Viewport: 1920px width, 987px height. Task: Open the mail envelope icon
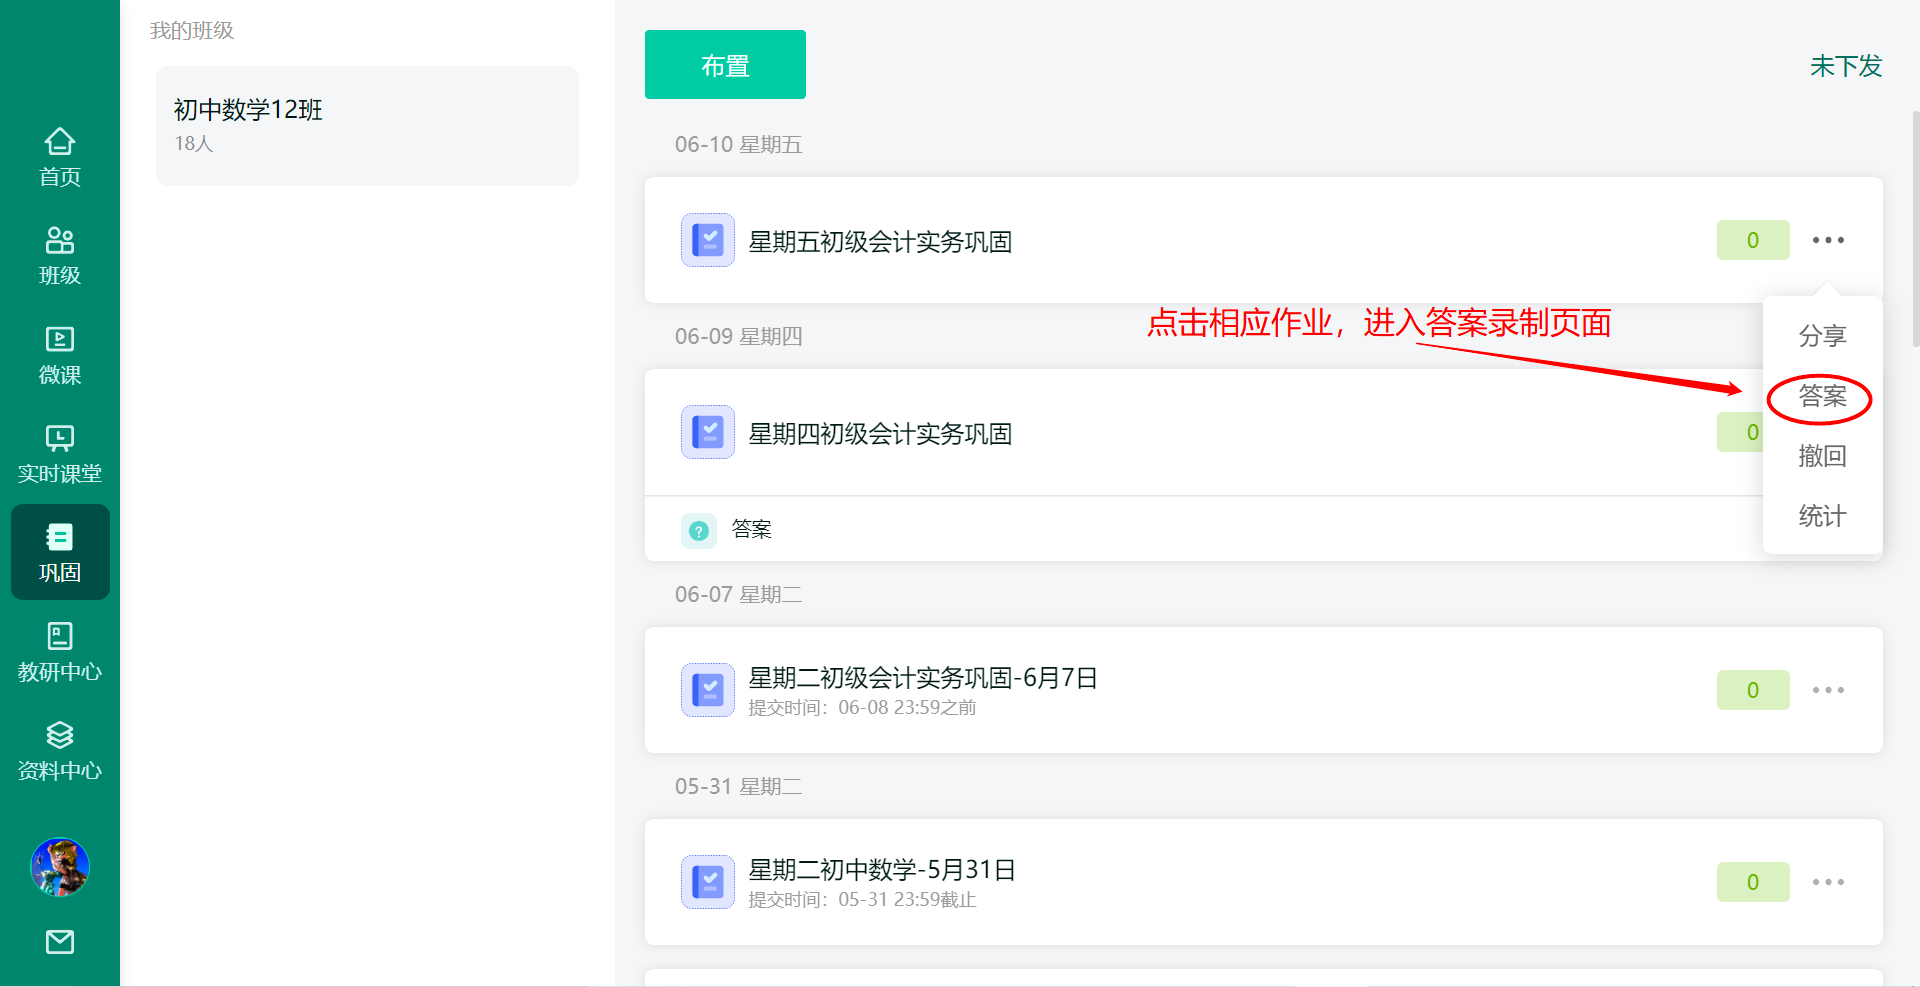pos(60,941)
